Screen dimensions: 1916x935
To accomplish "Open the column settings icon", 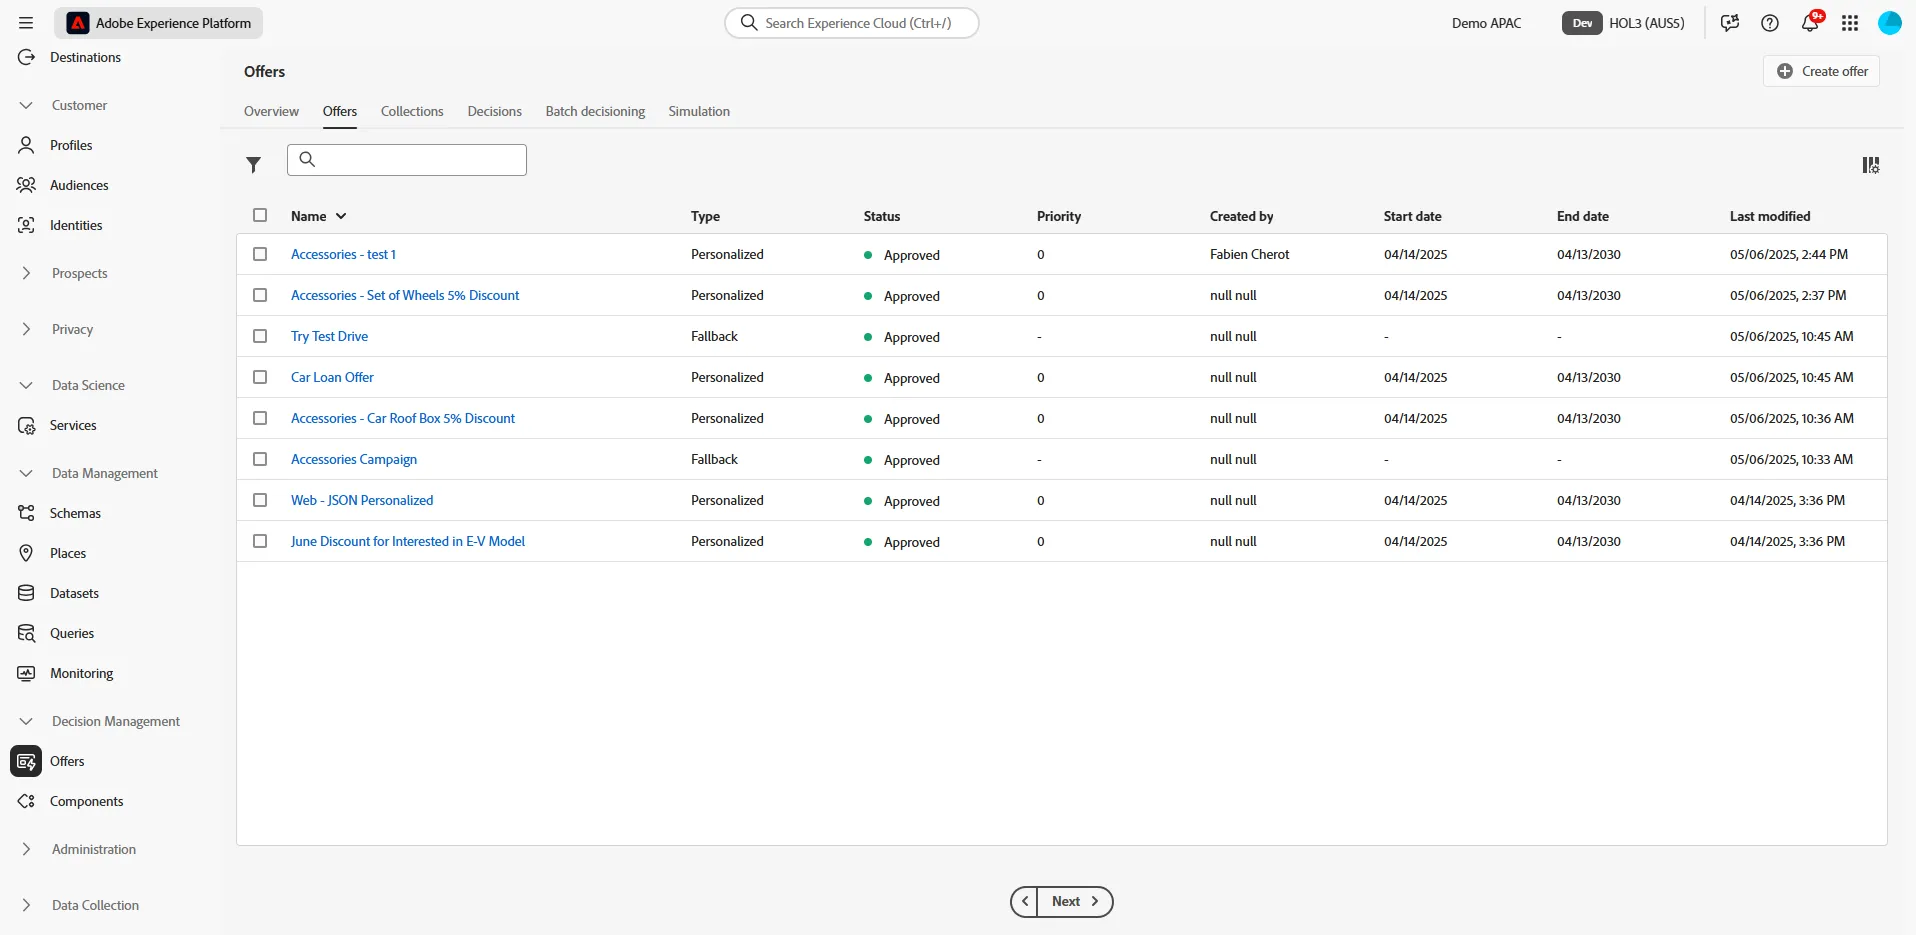I will 1871,165.
